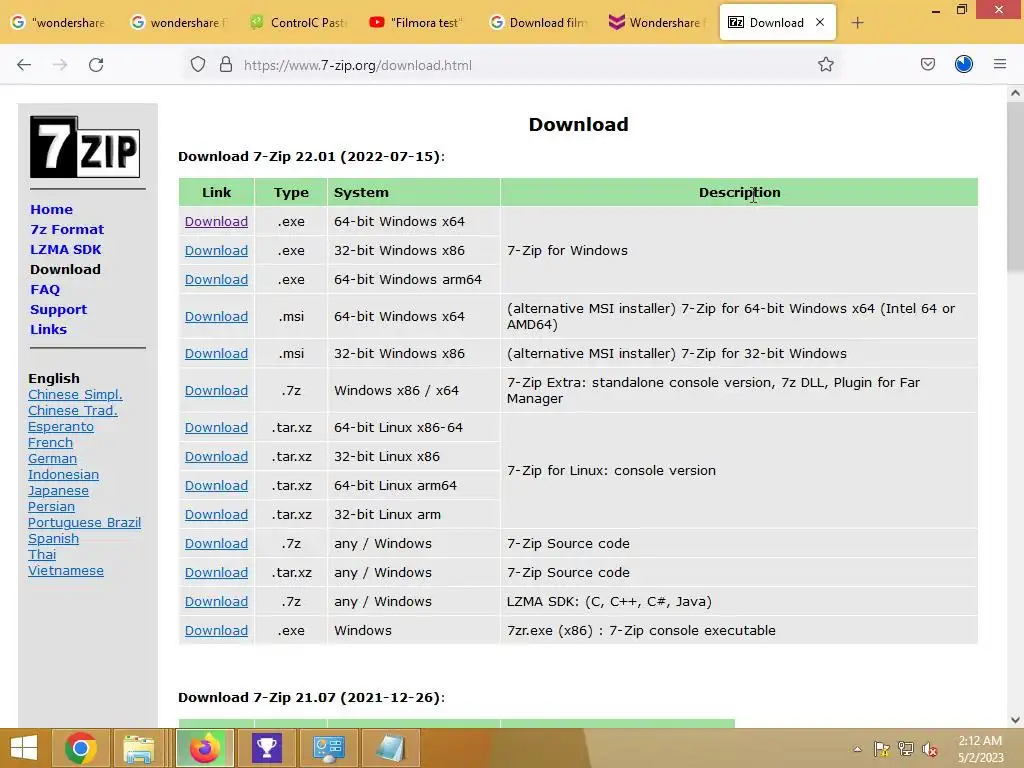
Task: Click the padlock site security icon
Action: 226,65
